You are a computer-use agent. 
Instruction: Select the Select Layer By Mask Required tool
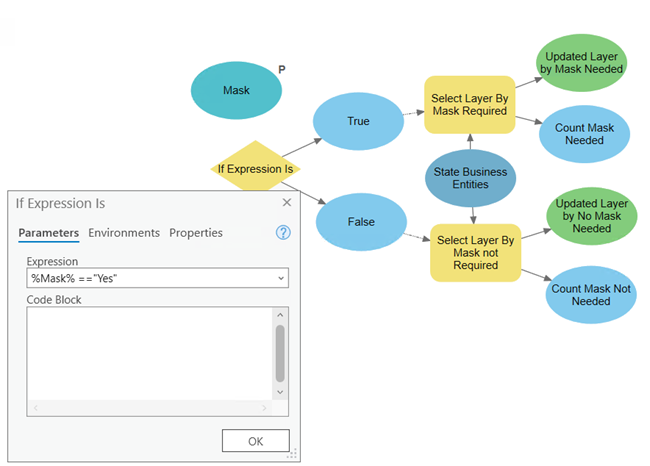point(470,104)
